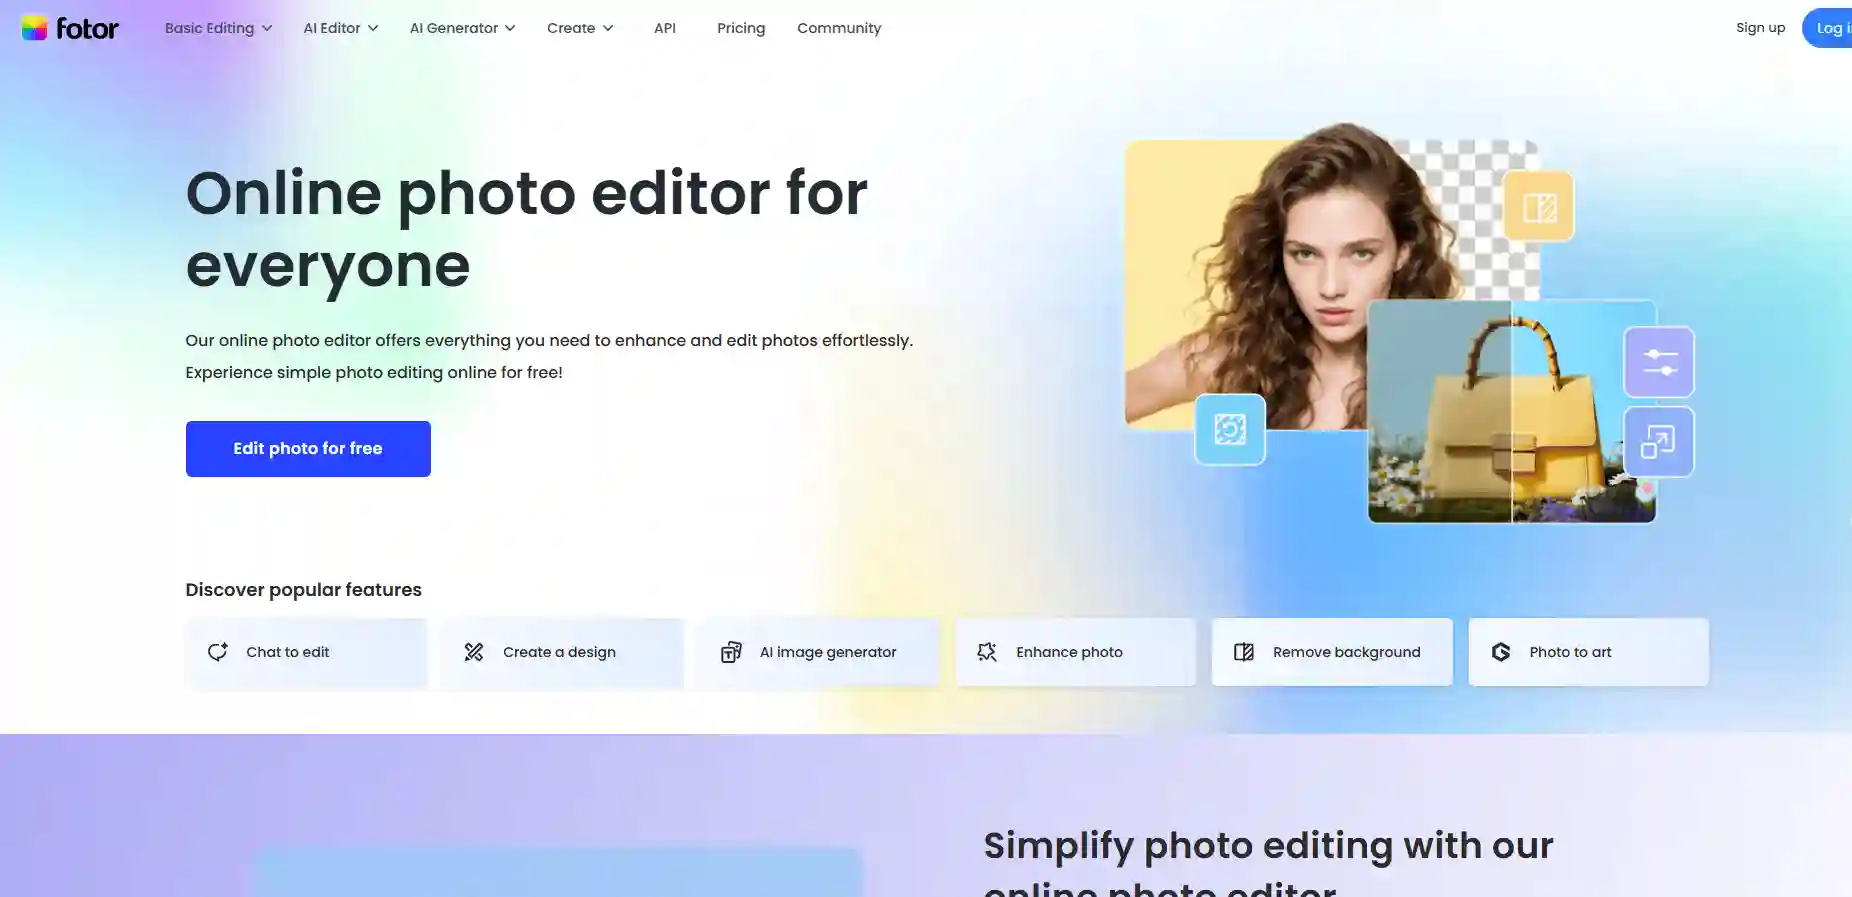Click the Fotor logo icon
Screen dimensions: 1852x897
tap(35, 28)
